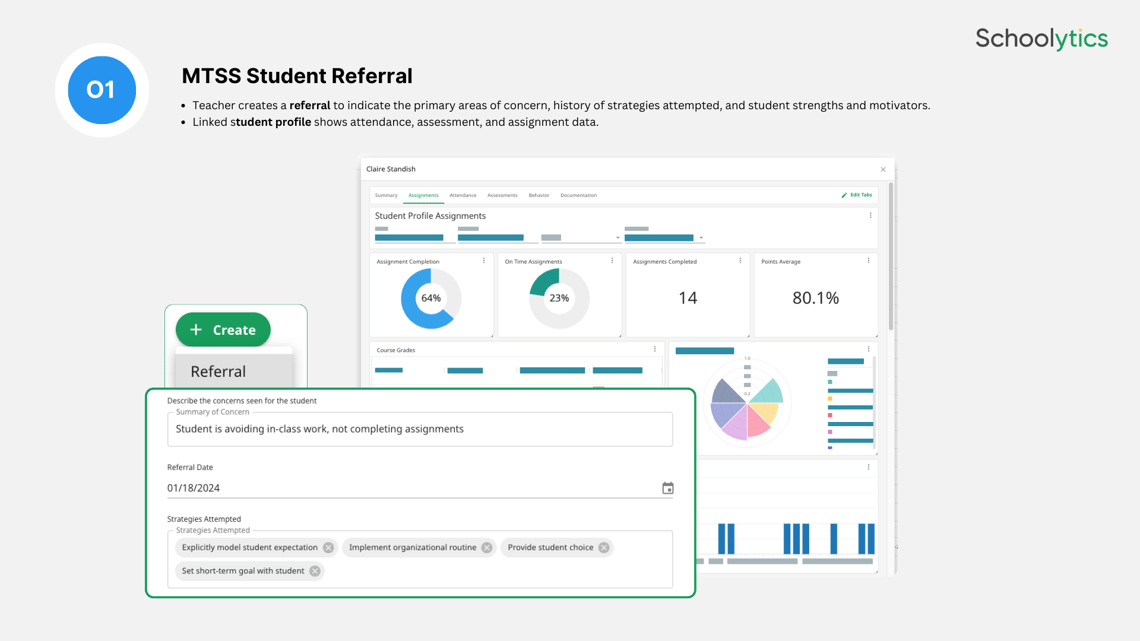The image size is (1140, 641).
Task: Remove the 'Set short-term goal with student' chip
Action: (x=315, y=570)
